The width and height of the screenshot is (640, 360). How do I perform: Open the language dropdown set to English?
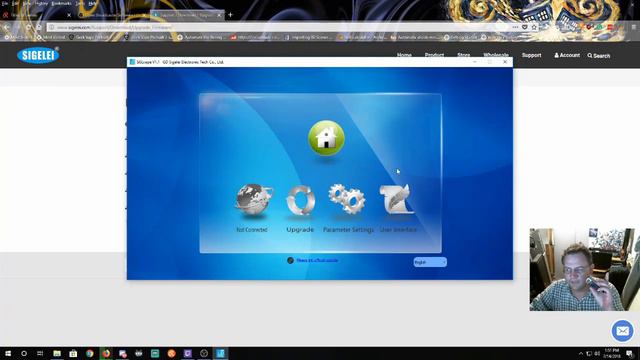(430, 262)
